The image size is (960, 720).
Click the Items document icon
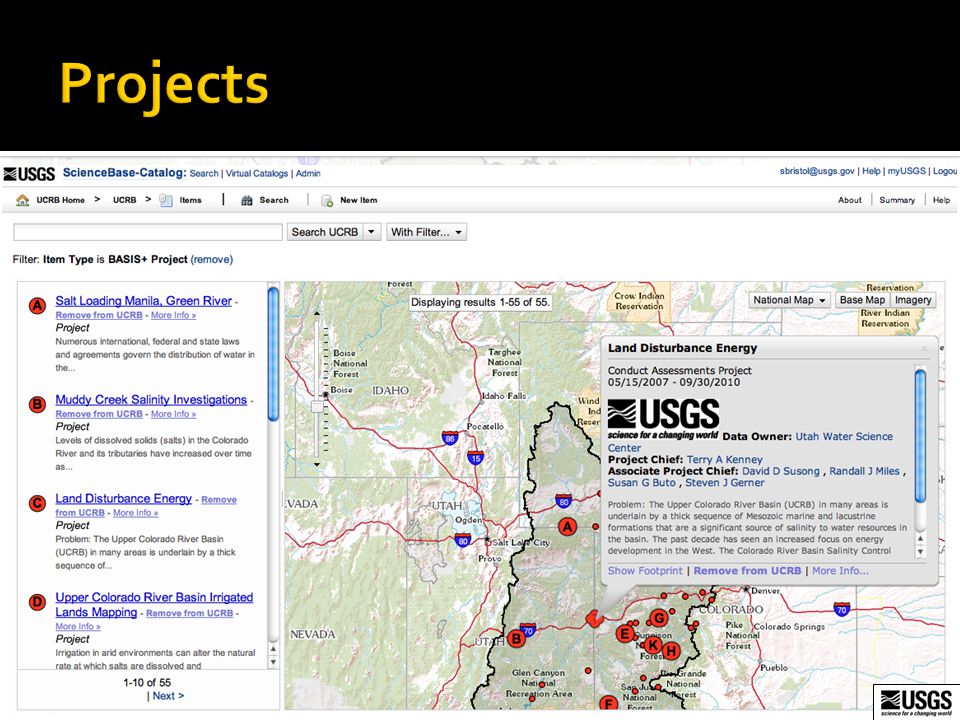(166, 200)
